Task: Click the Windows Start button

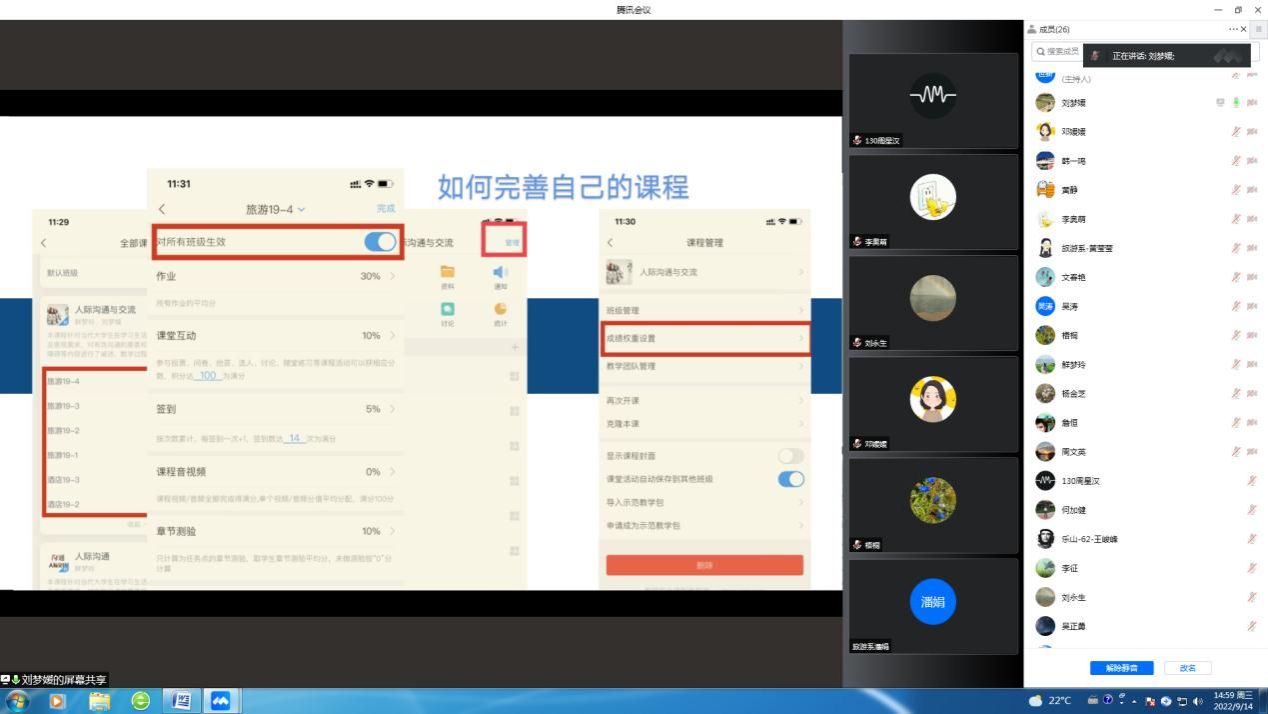Action: [18, 701]
